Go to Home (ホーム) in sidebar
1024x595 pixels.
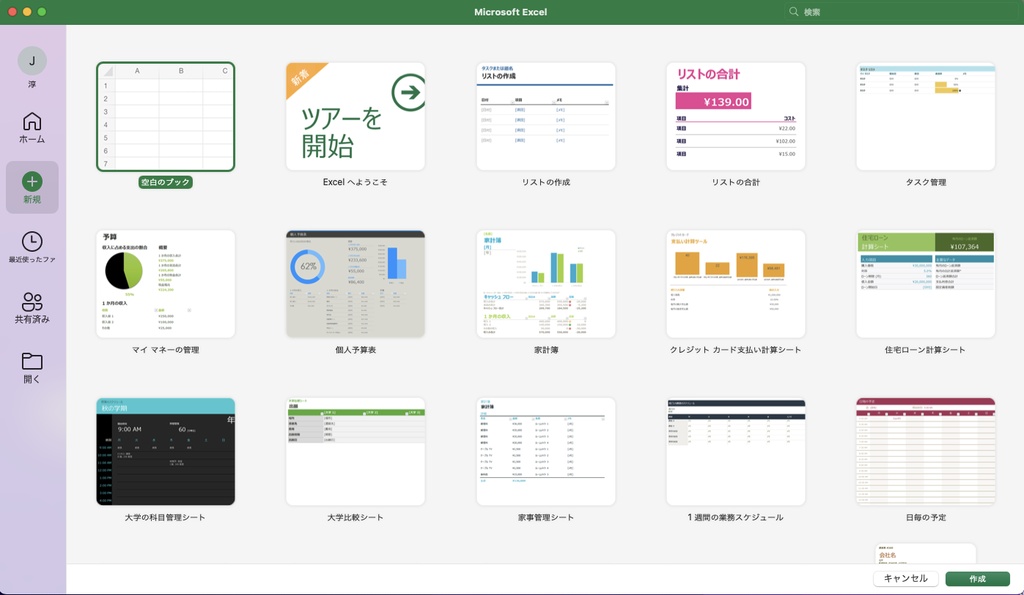[32, 128]
